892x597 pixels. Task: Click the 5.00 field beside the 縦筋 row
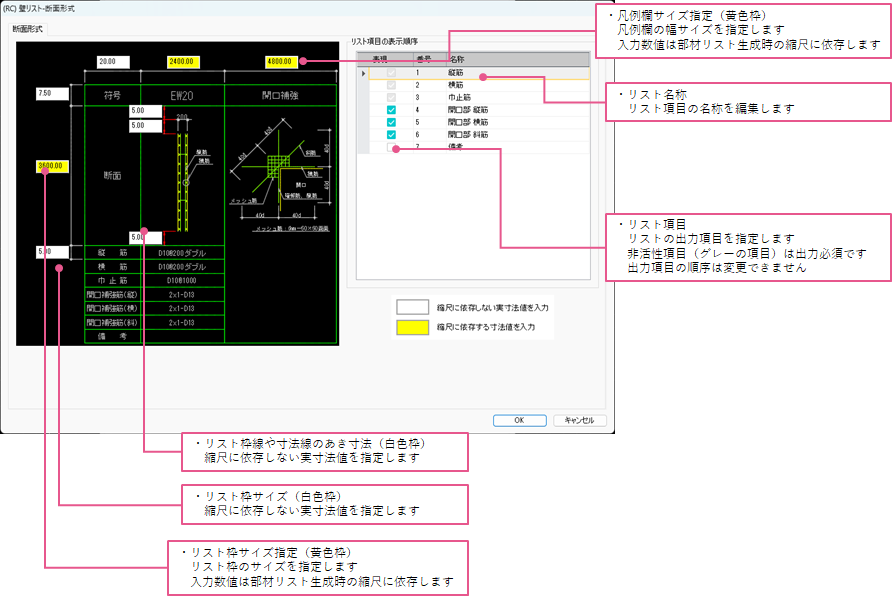(x=53, y=252)
